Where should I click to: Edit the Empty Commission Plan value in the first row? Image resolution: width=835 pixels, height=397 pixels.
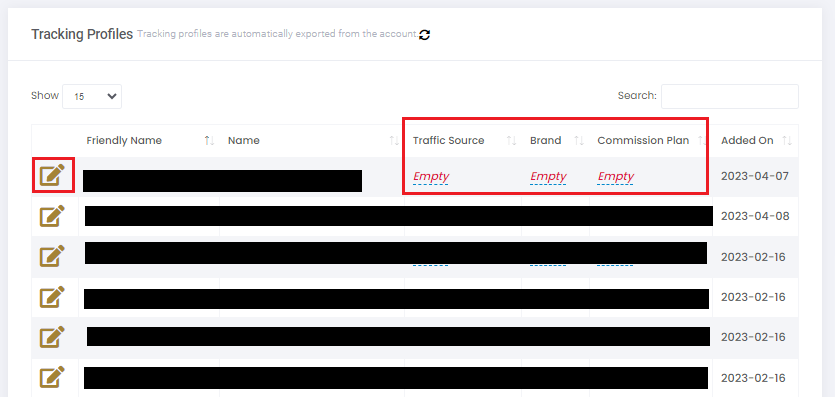point(616,176)
